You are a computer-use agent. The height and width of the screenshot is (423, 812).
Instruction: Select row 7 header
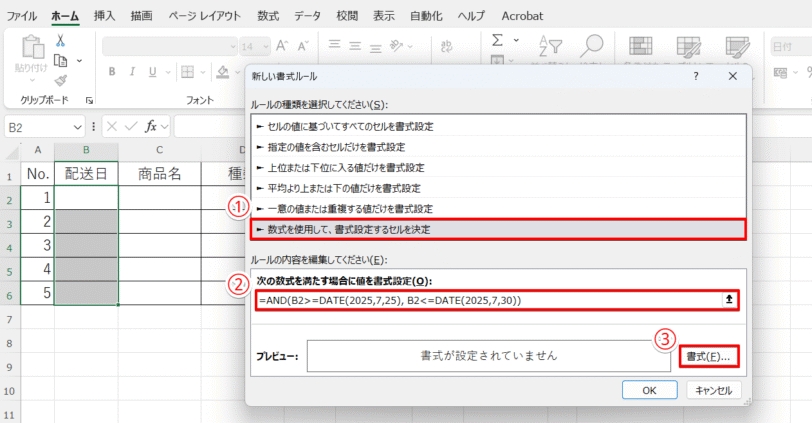pos(9,319)
